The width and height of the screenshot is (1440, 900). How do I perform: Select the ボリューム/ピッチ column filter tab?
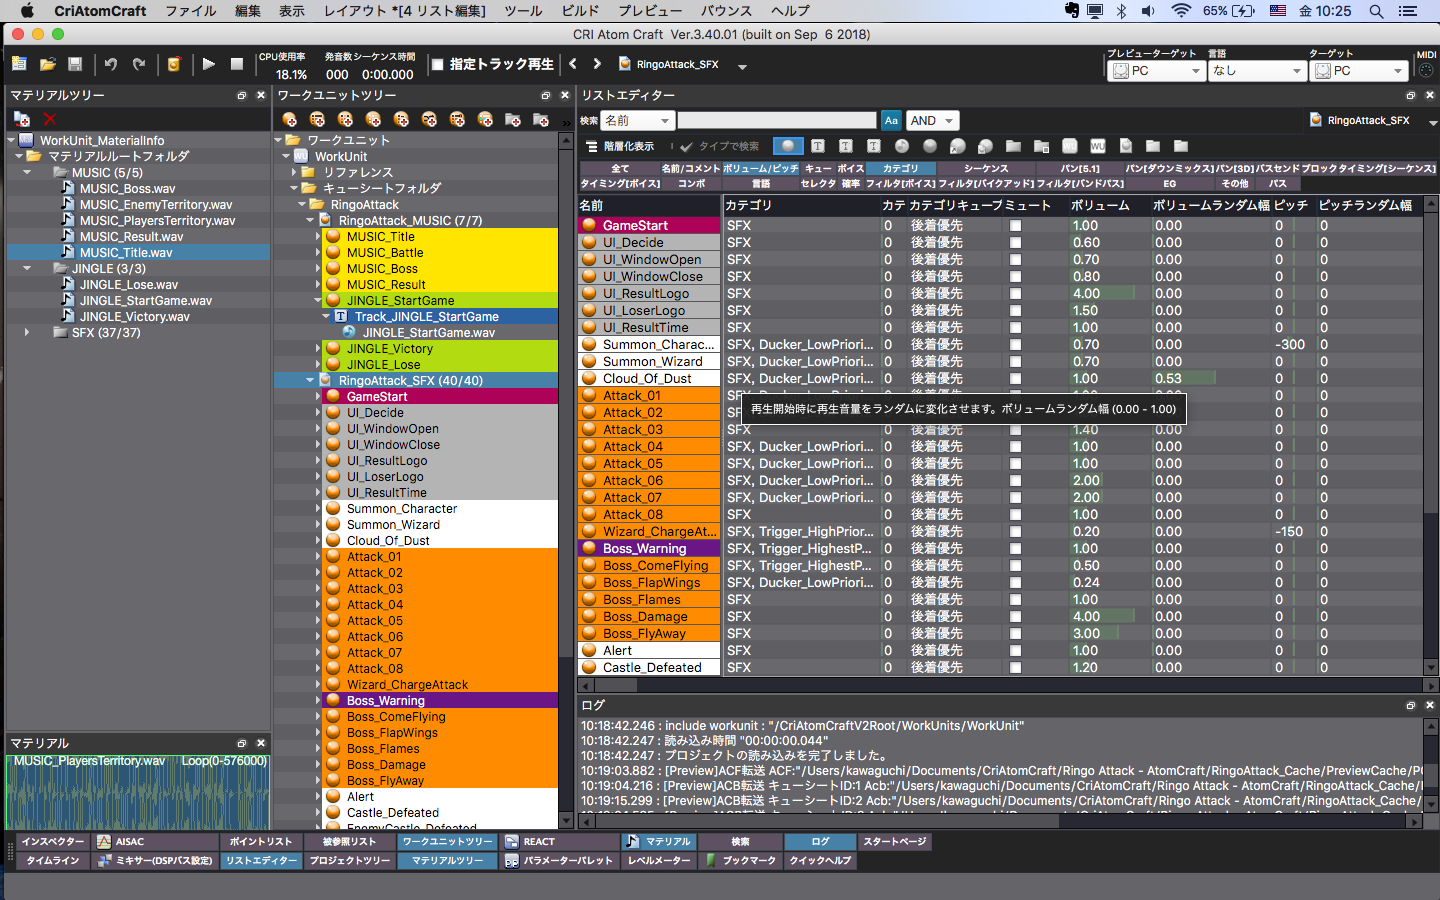761,168
